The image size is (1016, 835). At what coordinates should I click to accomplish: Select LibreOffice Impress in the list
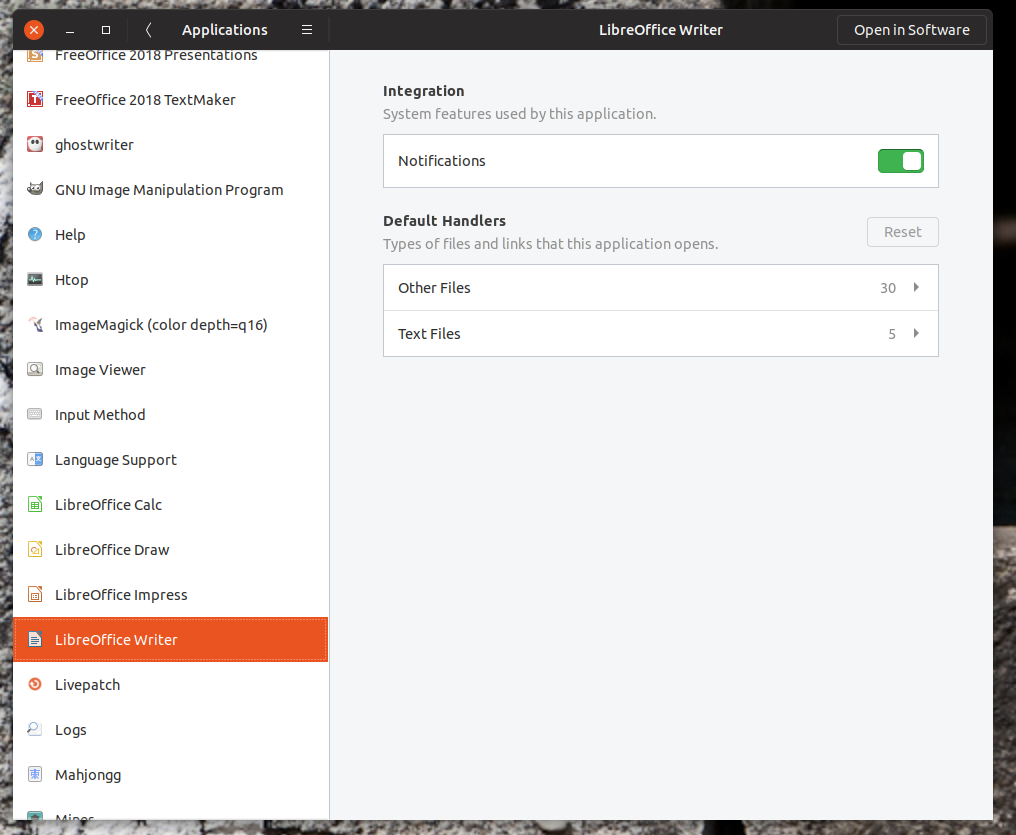[x=170, y=594]
